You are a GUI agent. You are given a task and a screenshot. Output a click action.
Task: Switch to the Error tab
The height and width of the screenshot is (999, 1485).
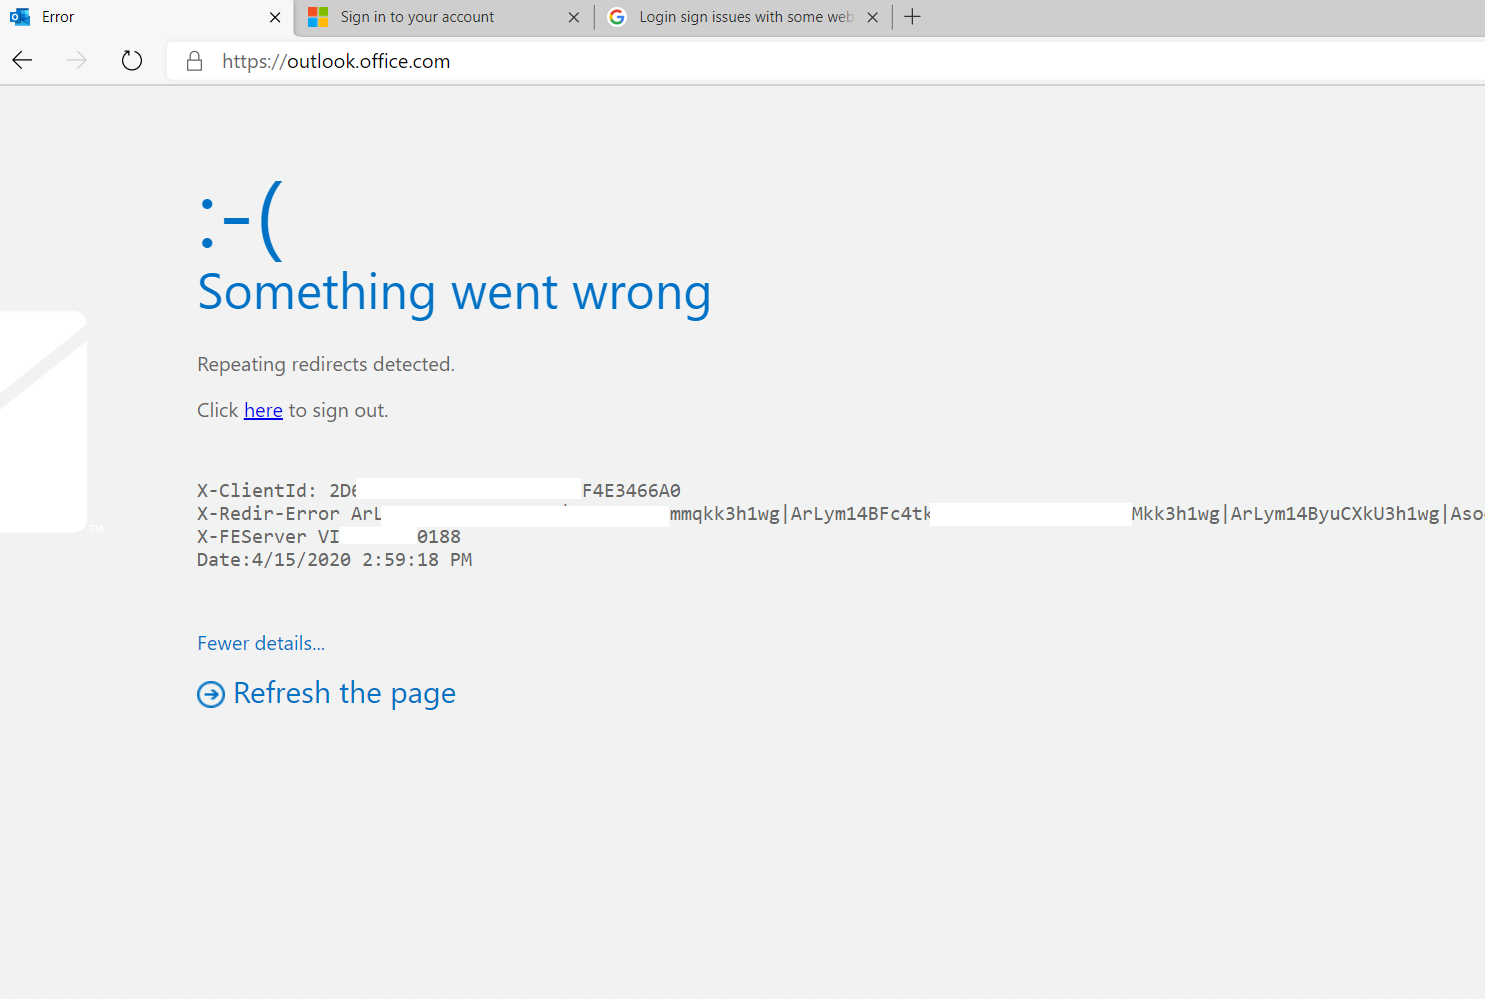(x=147, y=17)
